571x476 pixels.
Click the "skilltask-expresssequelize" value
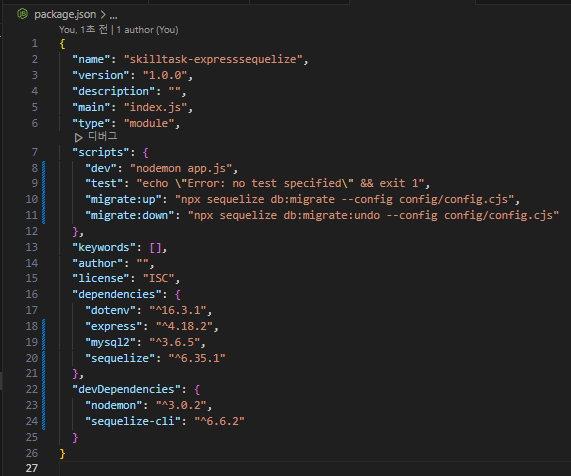click(213, 59)
